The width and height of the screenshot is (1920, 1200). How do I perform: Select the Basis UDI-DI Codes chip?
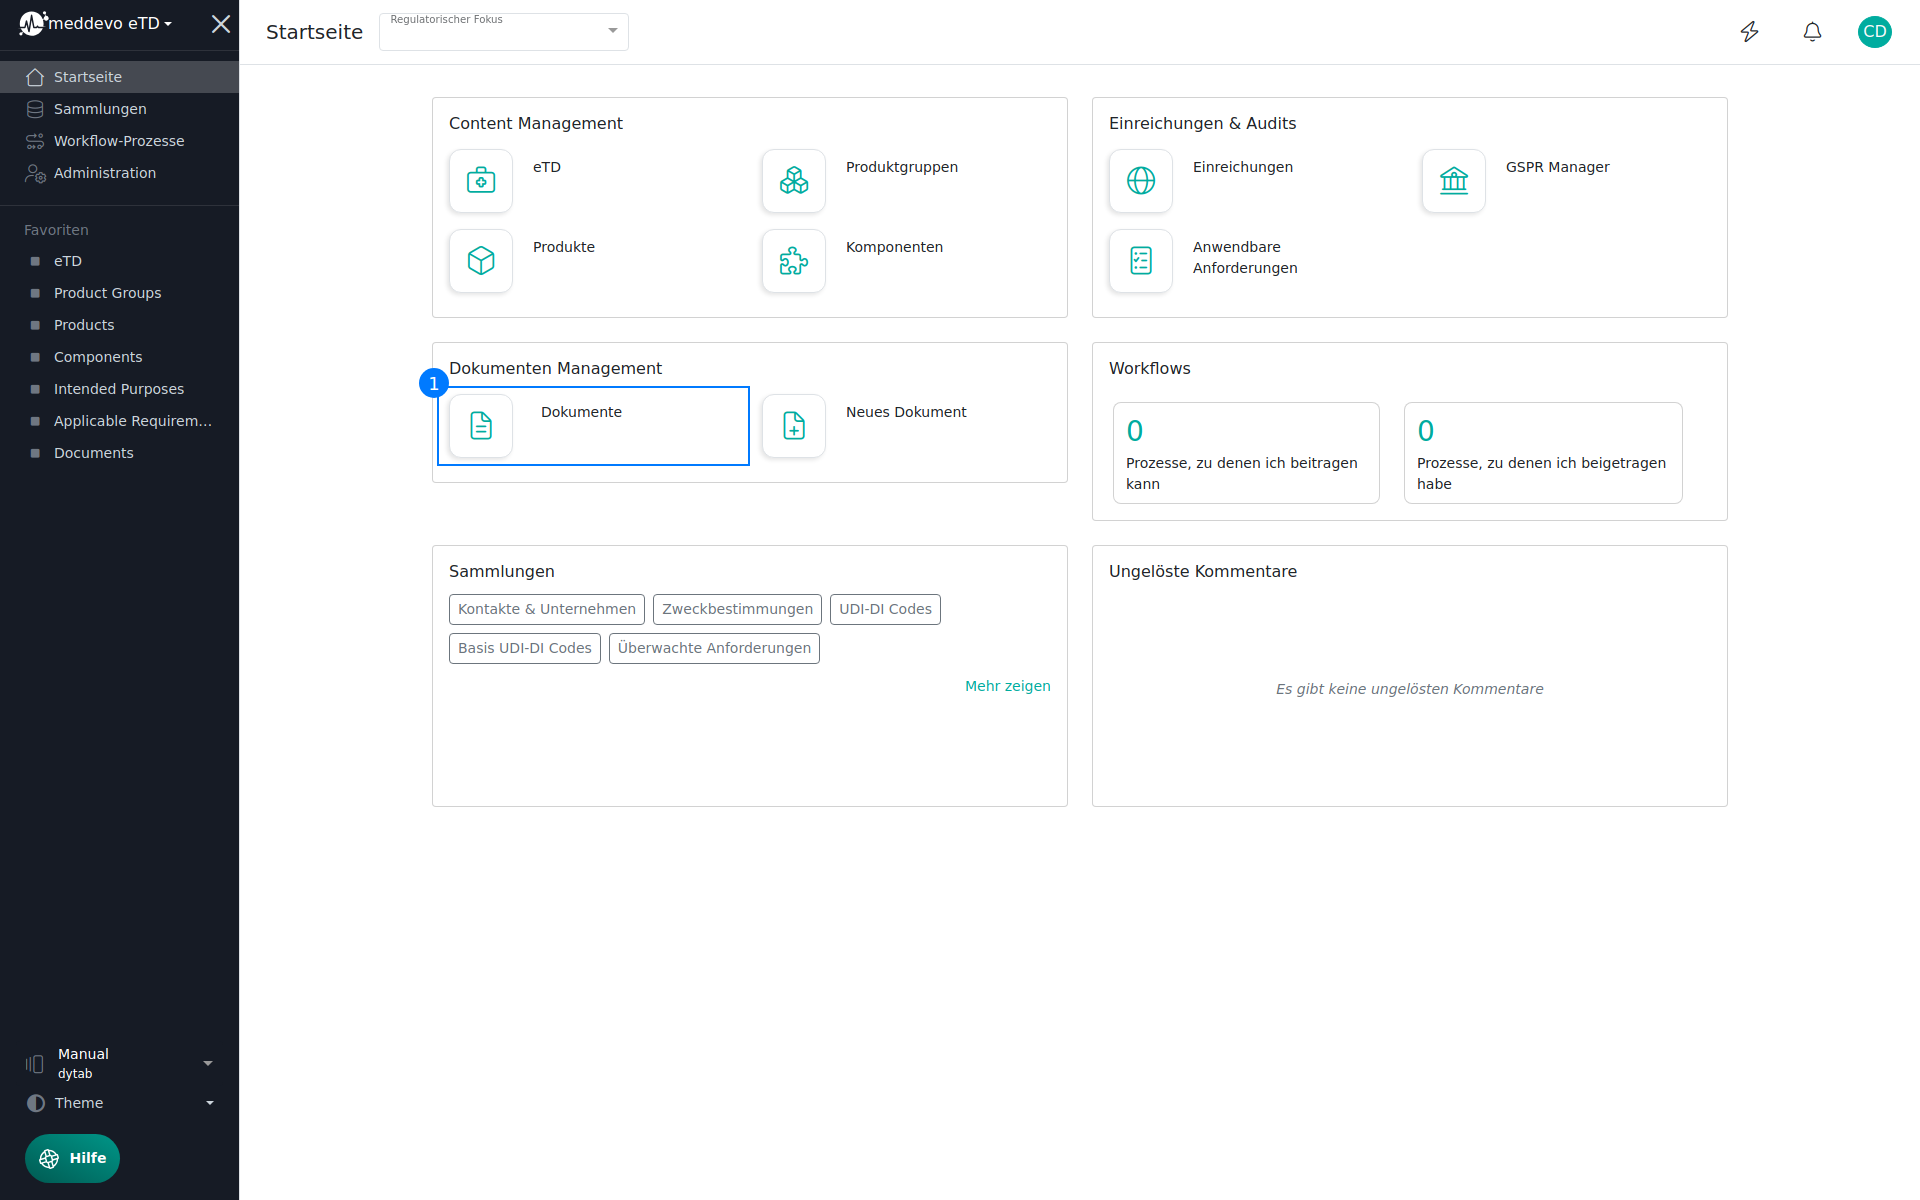click(x=525, y=648)
